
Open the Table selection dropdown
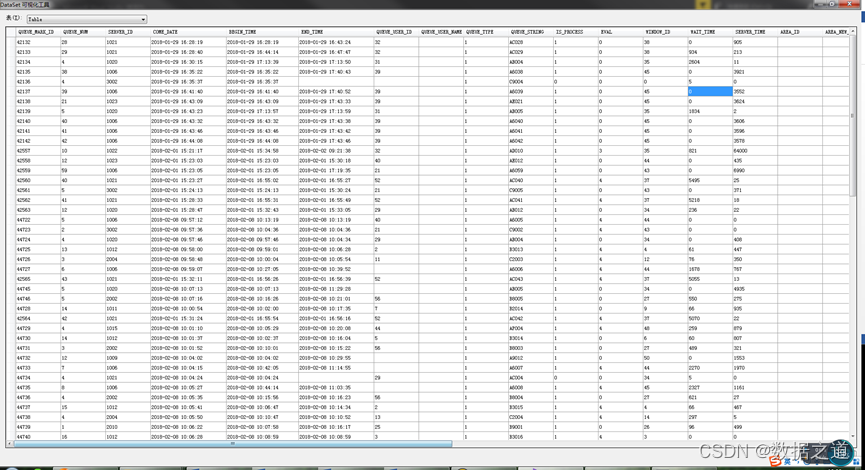tap(87, 19)
